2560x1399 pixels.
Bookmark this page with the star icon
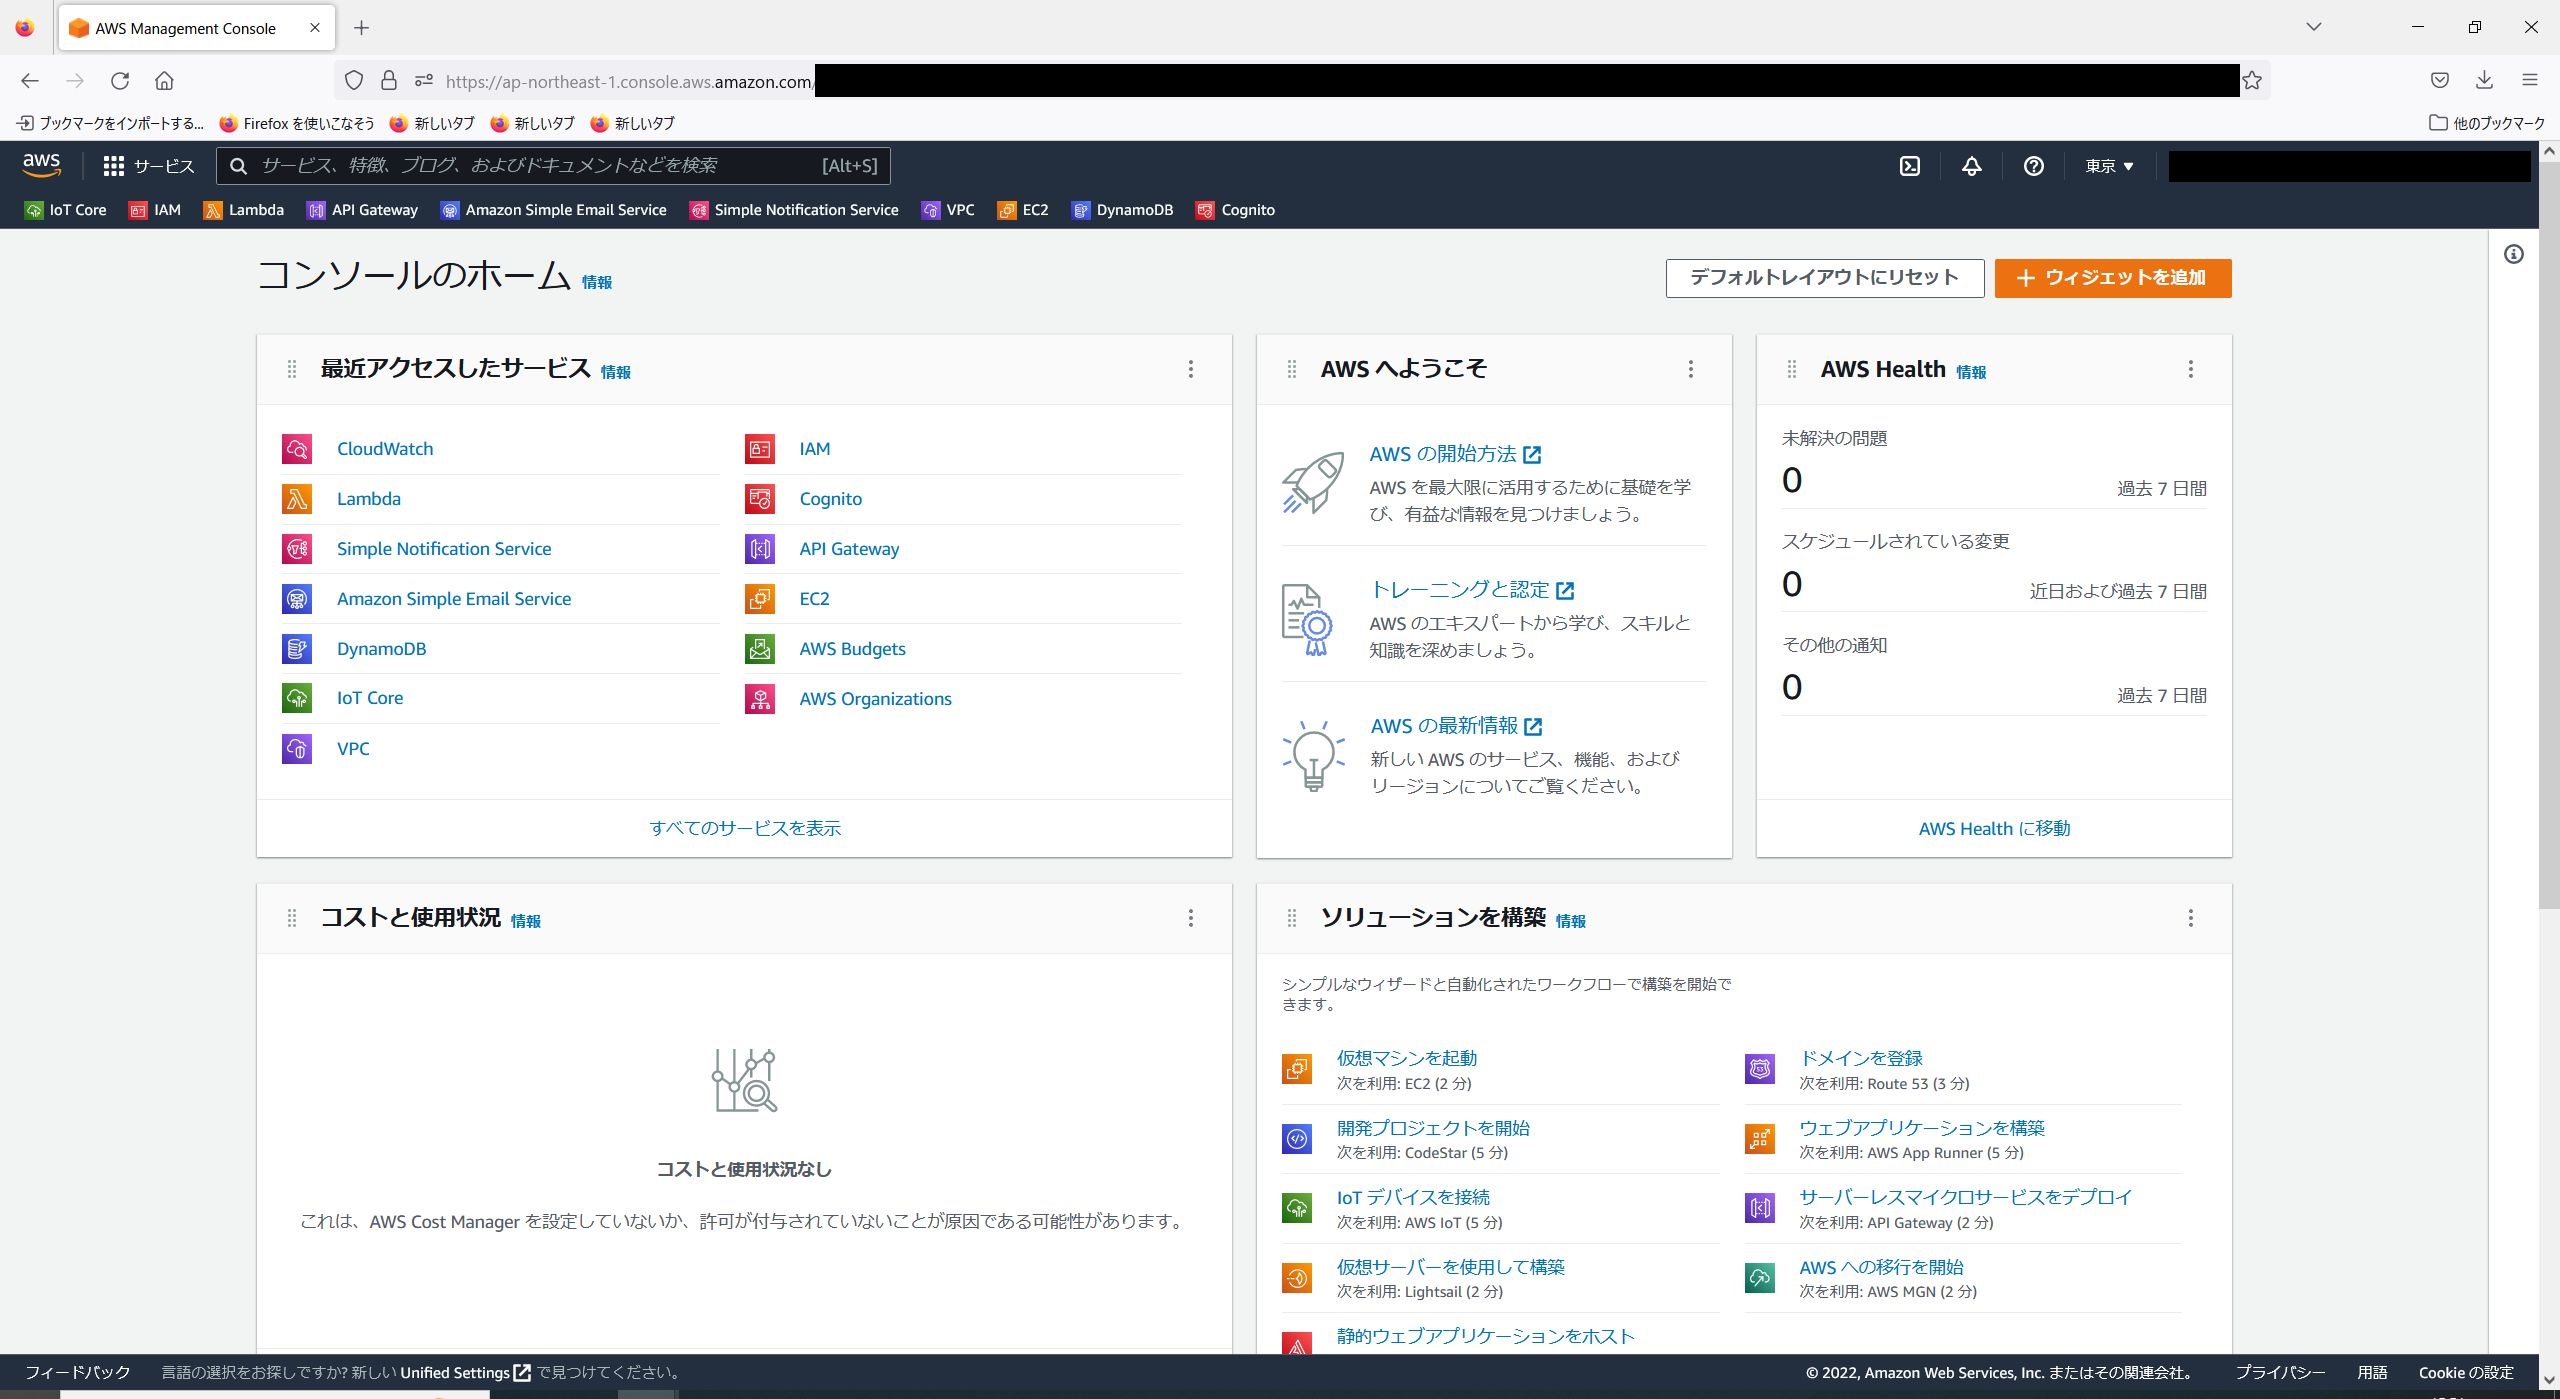click(x=2251, y=81)
